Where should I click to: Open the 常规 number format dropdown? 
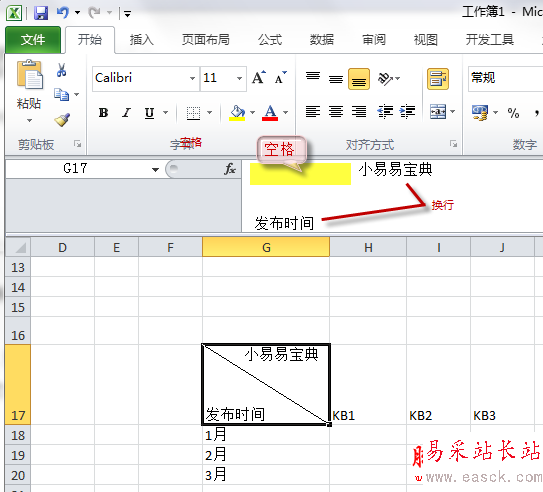505,78
